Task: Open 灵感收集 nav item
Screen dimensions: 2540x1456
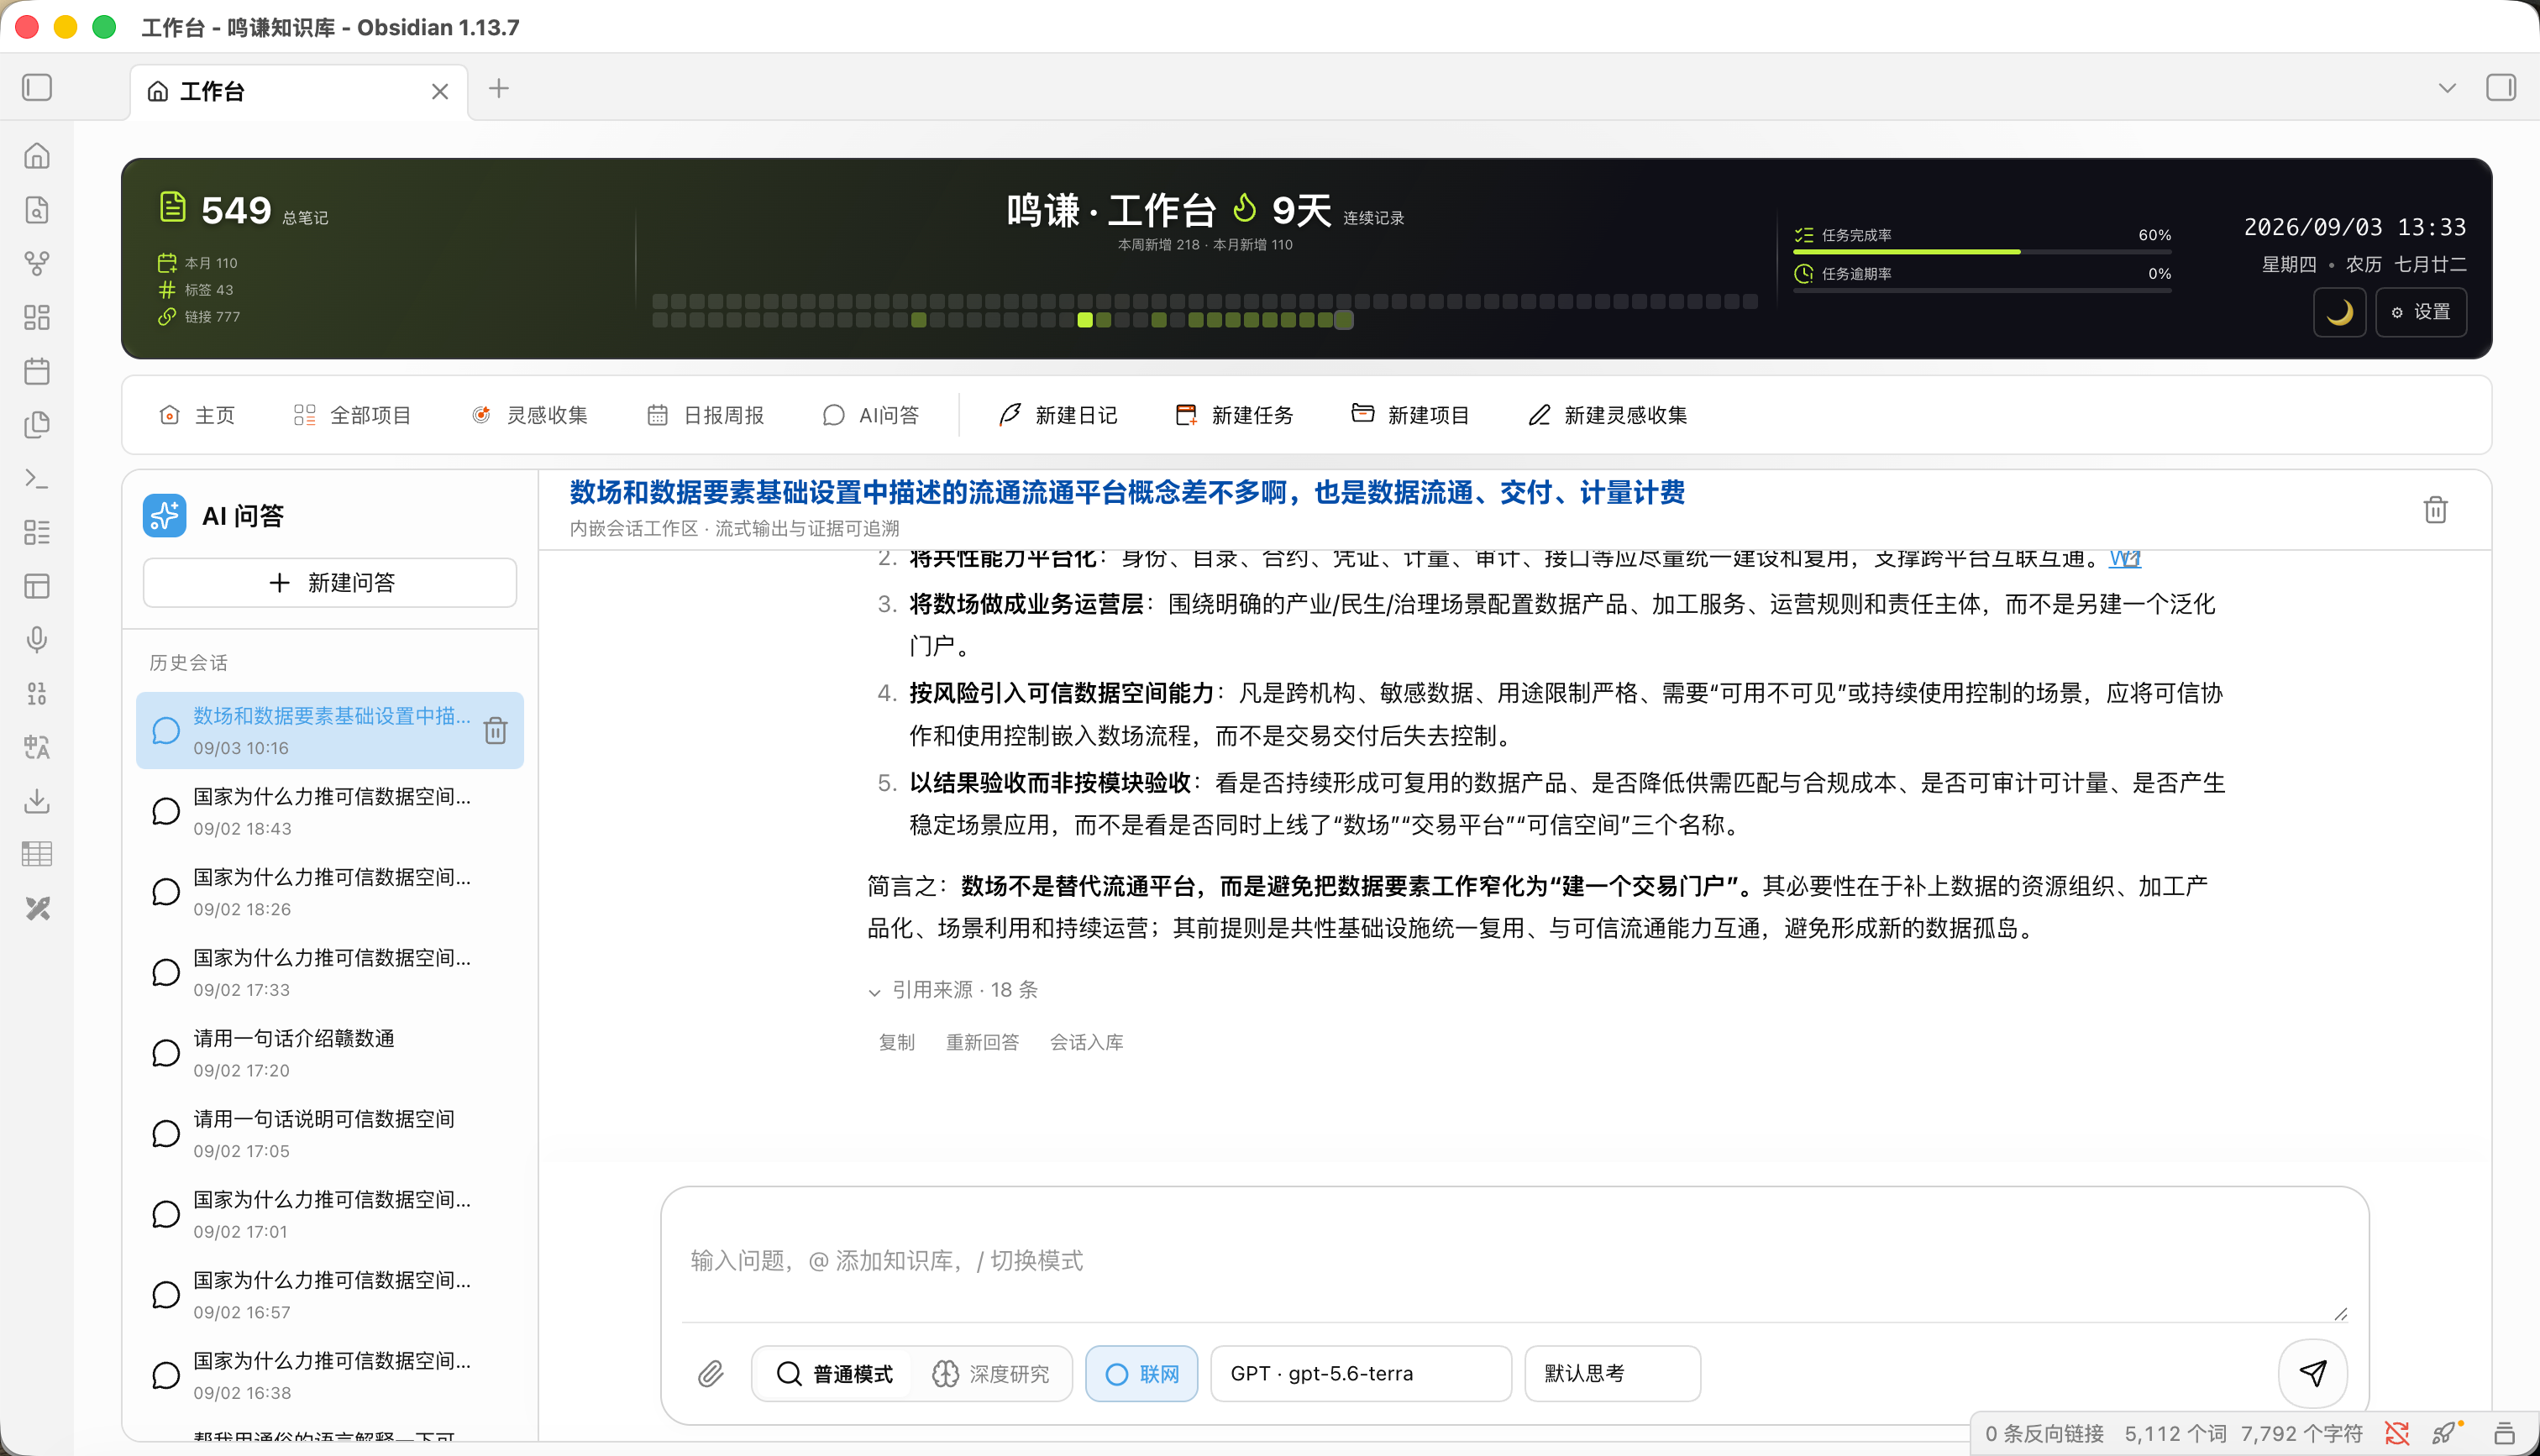Action: (529, 415)
